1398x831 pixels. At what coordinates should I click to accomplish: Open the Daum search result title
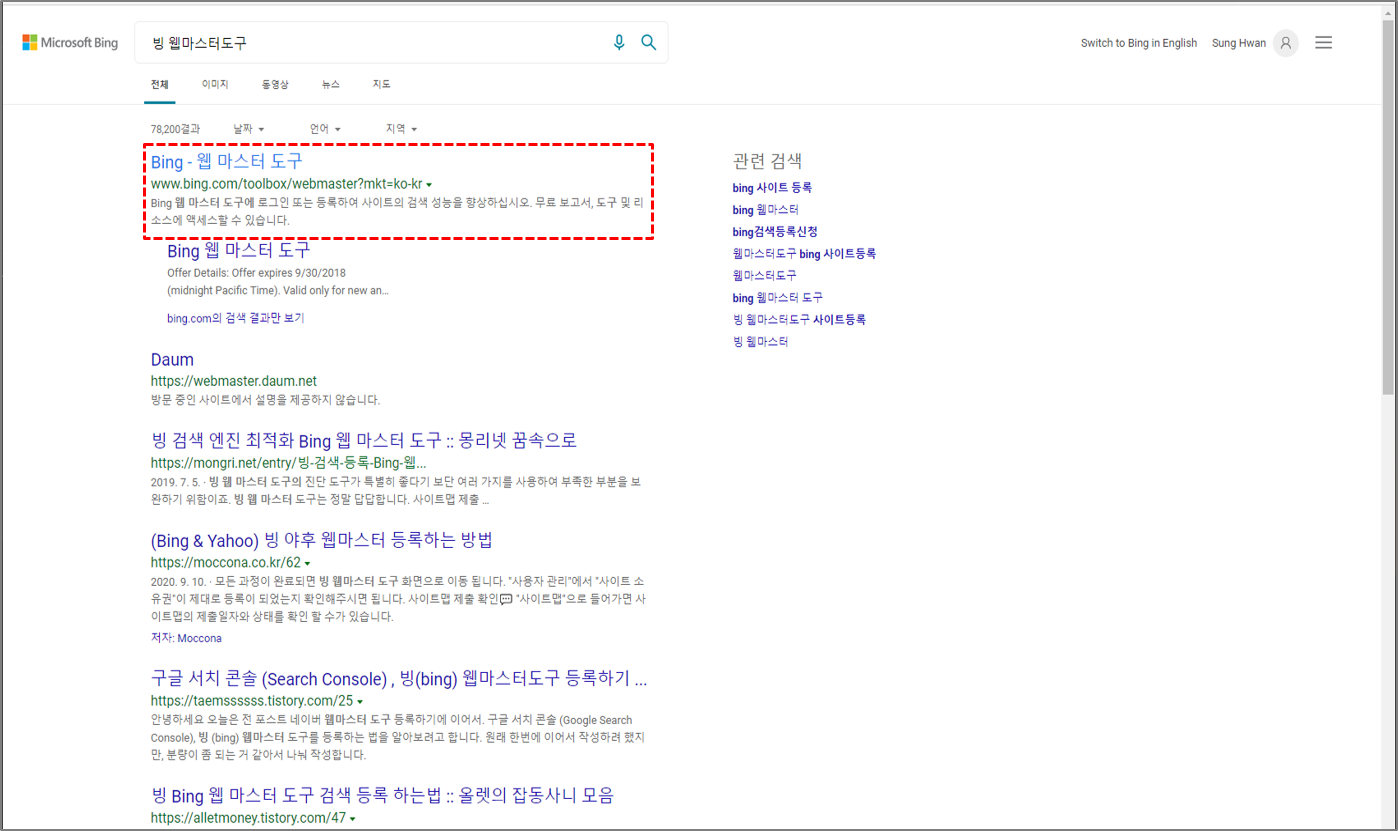tap(172, 360)
